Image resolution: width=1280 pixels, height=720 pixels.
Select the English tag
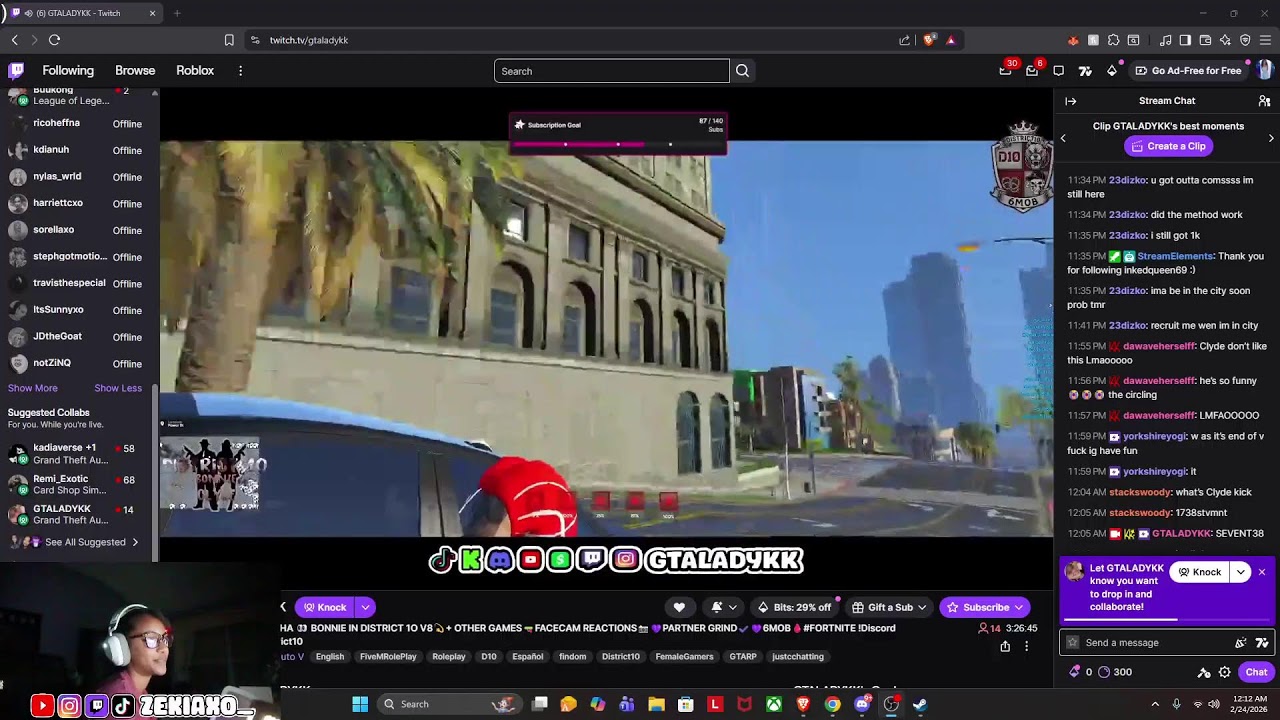pos(330,657)
